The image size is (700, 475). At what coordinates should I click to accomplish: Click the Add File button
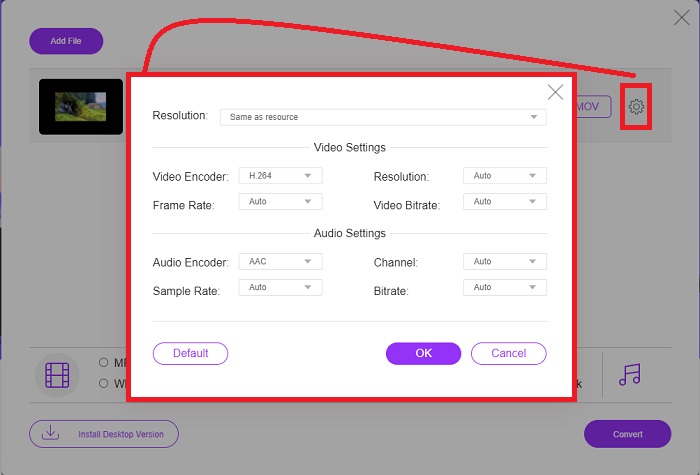66,41
